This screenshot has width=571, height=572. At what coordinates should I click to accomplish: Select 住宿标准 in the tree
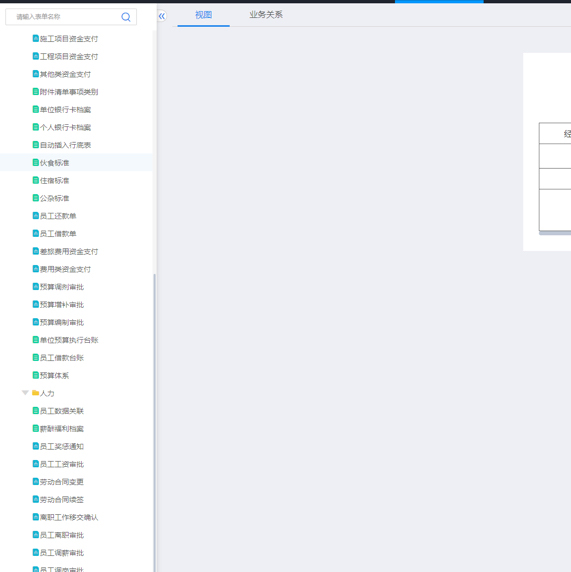[x=54, y=181]
